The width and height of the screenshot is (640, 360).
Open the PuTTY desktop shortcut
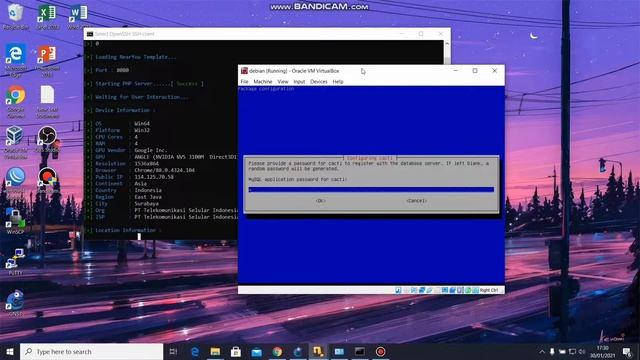tap(16, 261)
